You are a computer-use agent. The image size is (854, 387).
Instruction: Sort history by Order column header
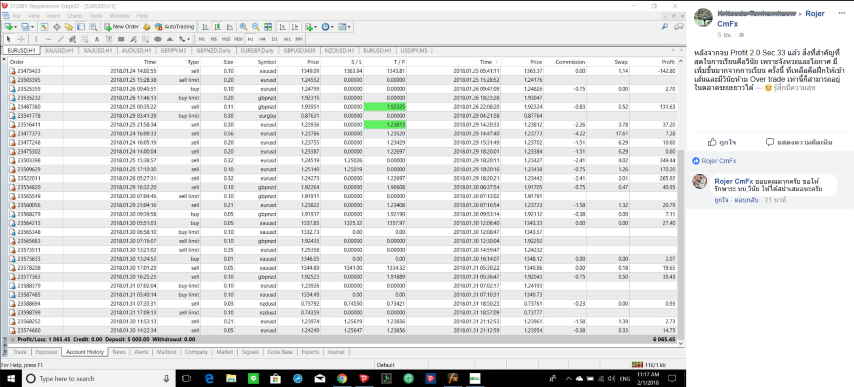click(x=17, y=62)
